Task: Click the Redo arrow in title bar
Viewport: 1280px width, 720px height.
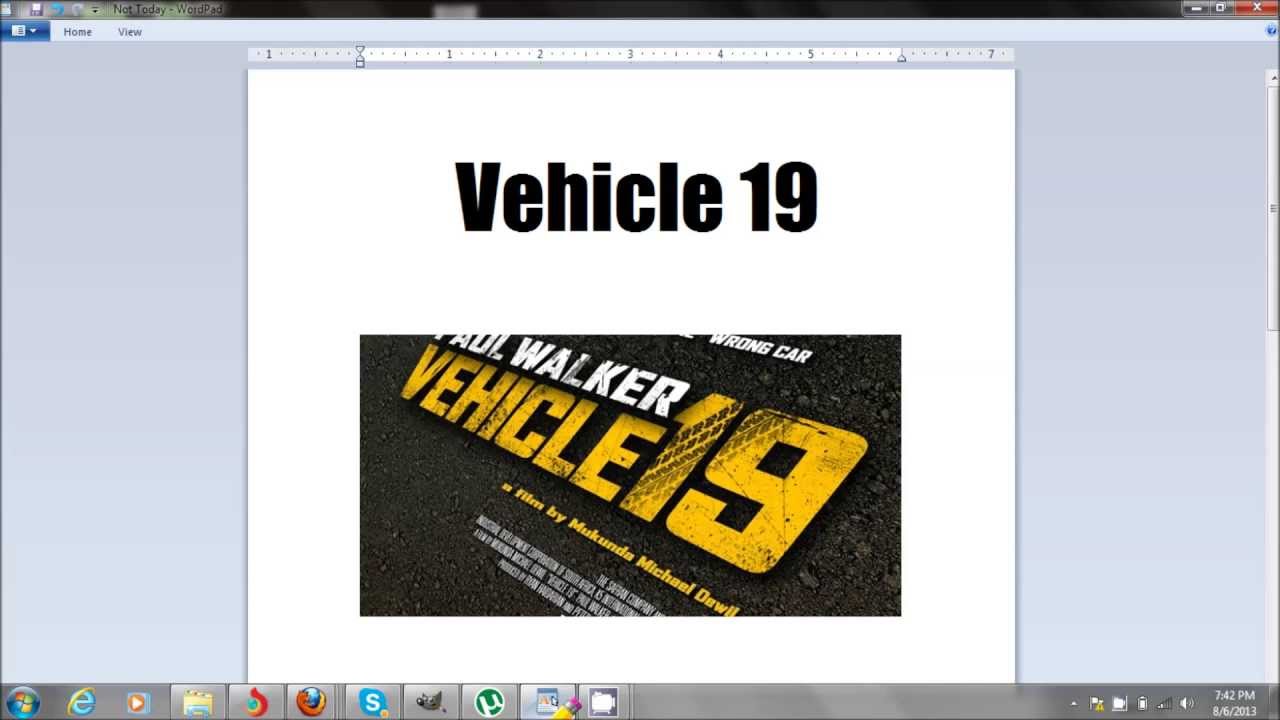Action: tap(77, 9)
